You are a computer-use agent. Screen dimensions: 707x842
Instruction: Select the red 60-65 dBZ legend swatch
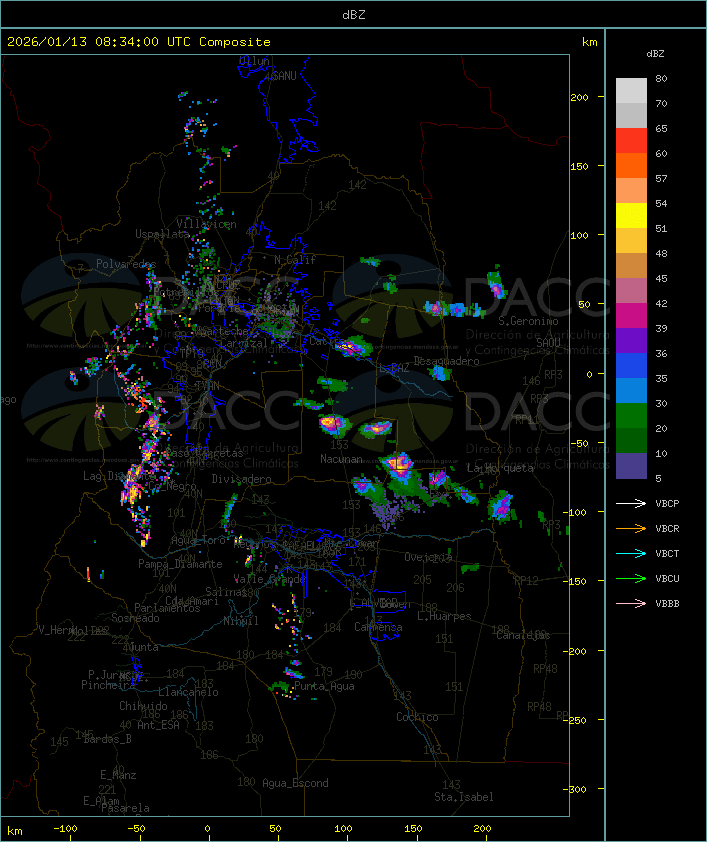coord(631,141)
